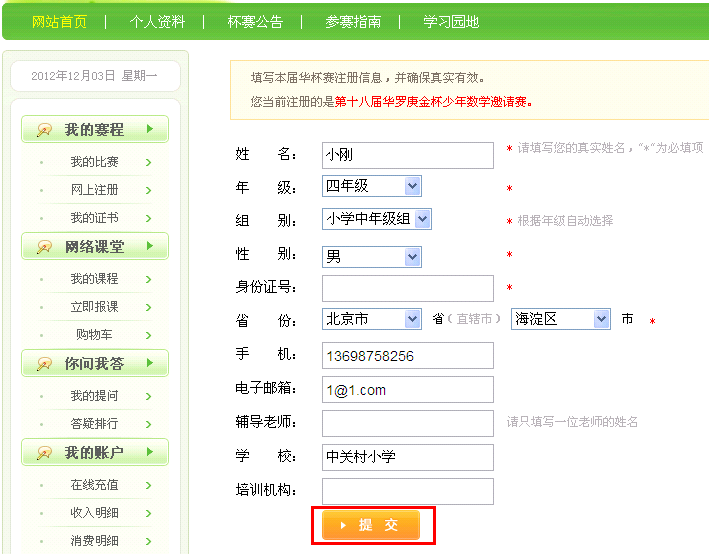
Task: Click the 你问我答 section header icon
Action: 44,364
